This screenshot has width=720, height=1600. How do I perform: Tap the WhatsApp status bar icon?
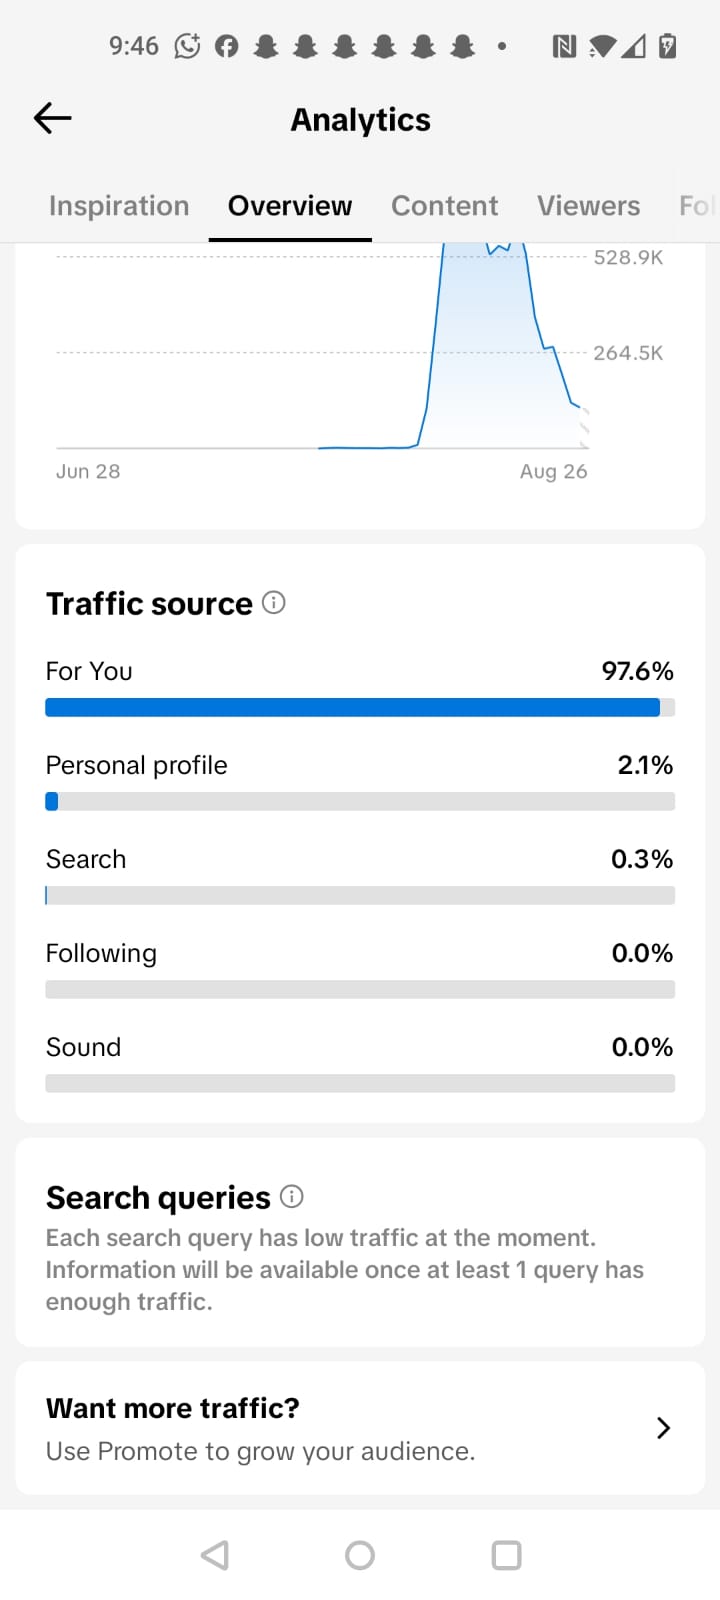click(x=187, y=46)
